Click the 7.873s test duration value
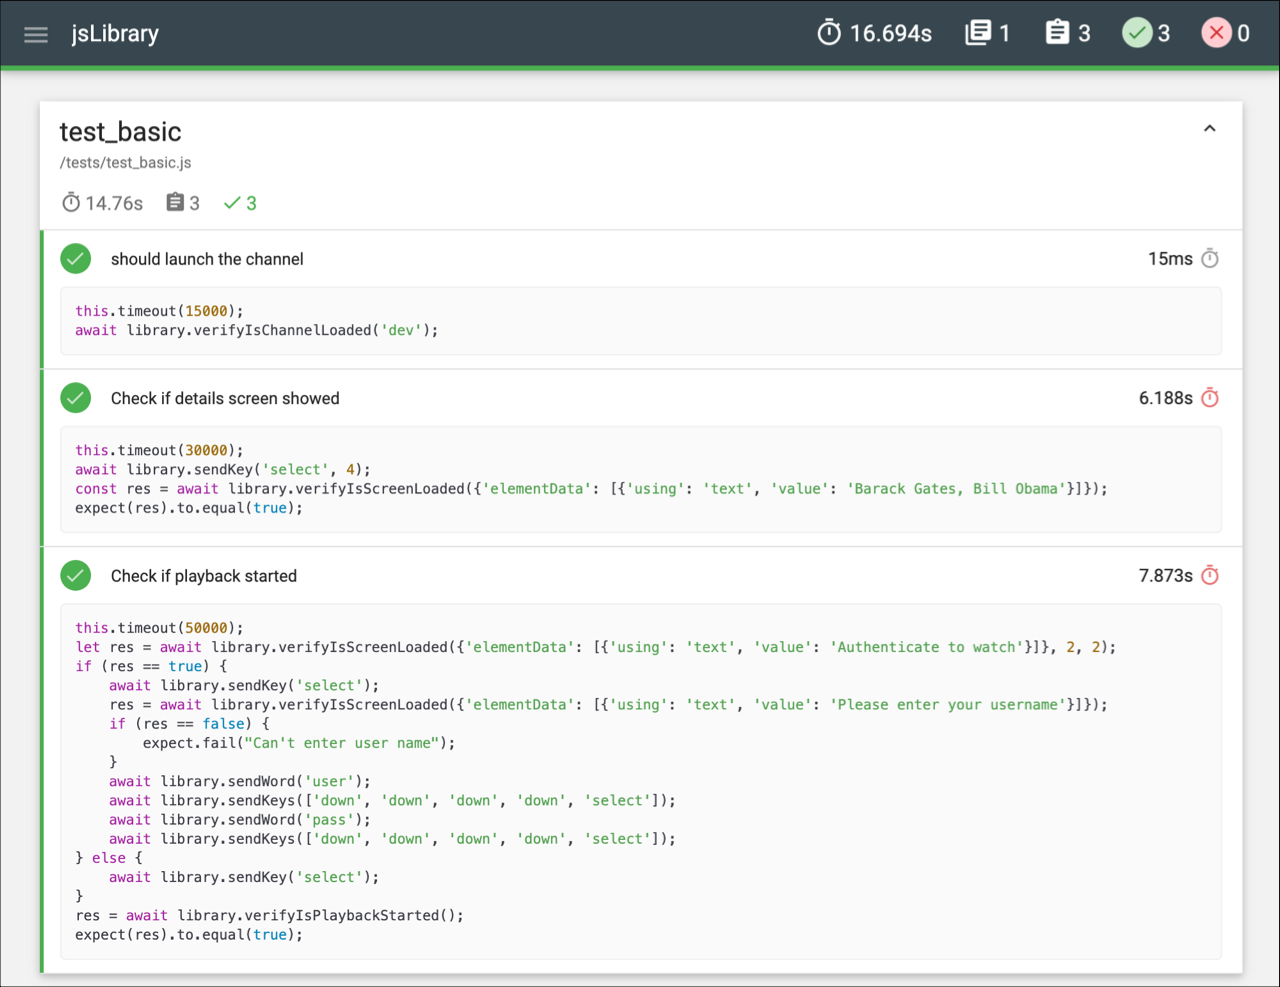1280x987 pixels. coord(1166,576)
